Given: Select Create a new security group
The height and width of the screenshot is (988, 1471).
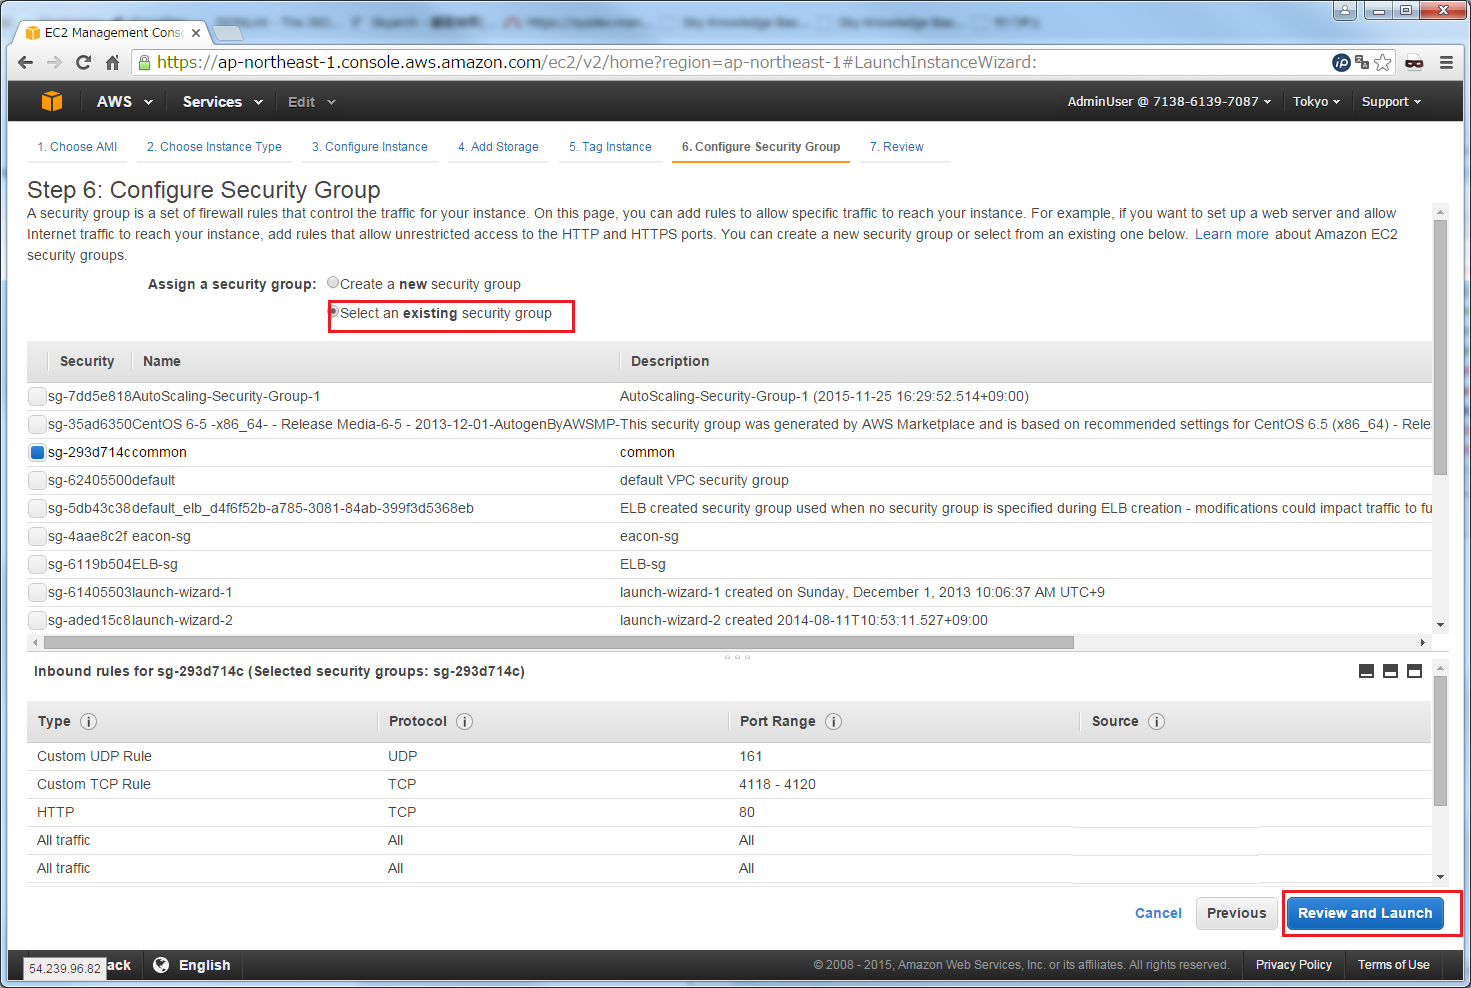Looking at the screenshot, I should coord(333,283).
